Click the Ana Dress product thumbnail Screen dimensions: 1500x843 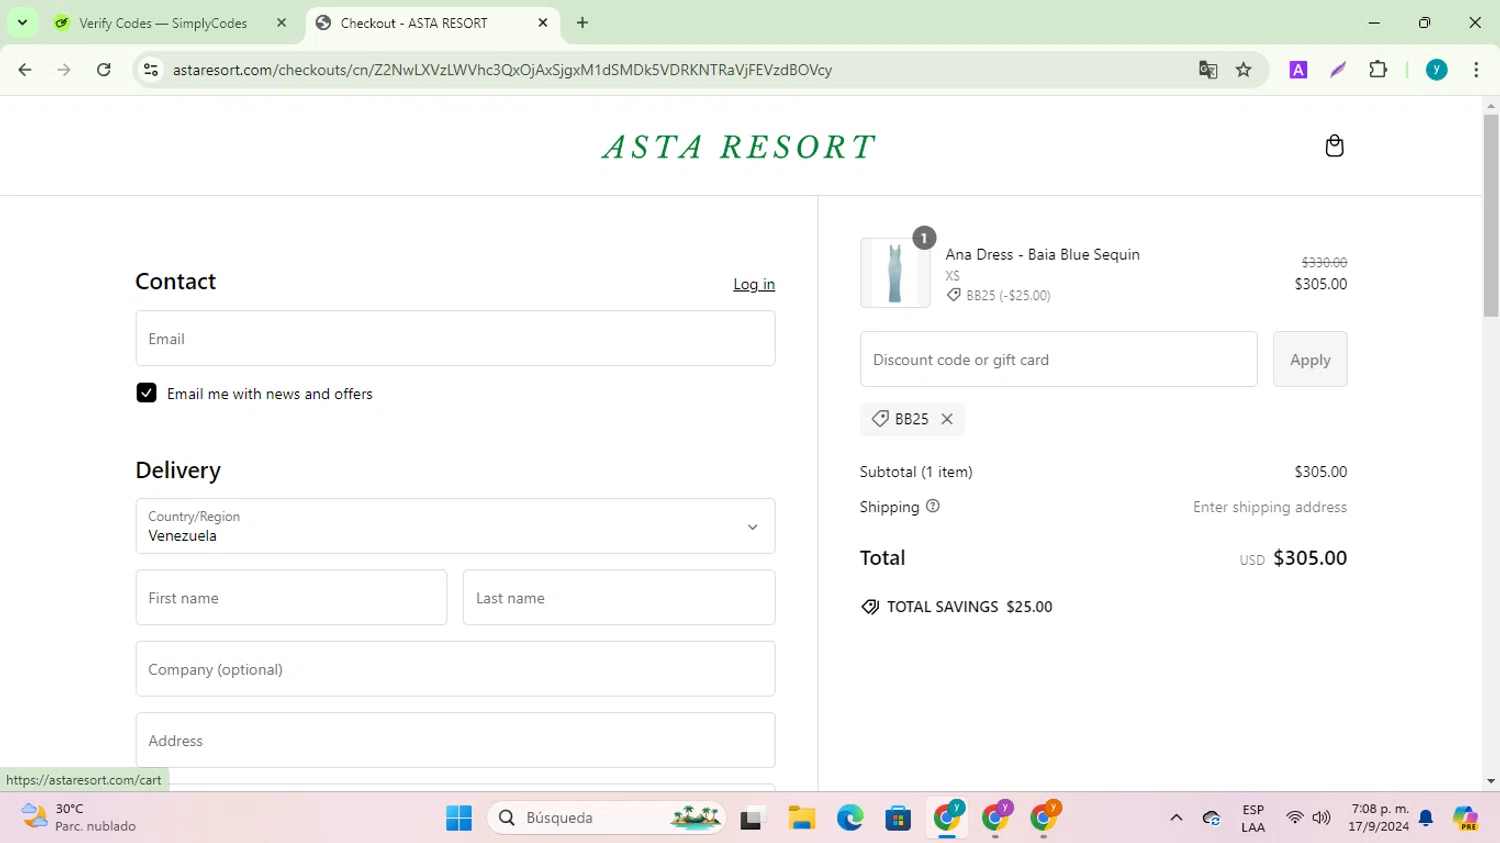coord(895,272)
